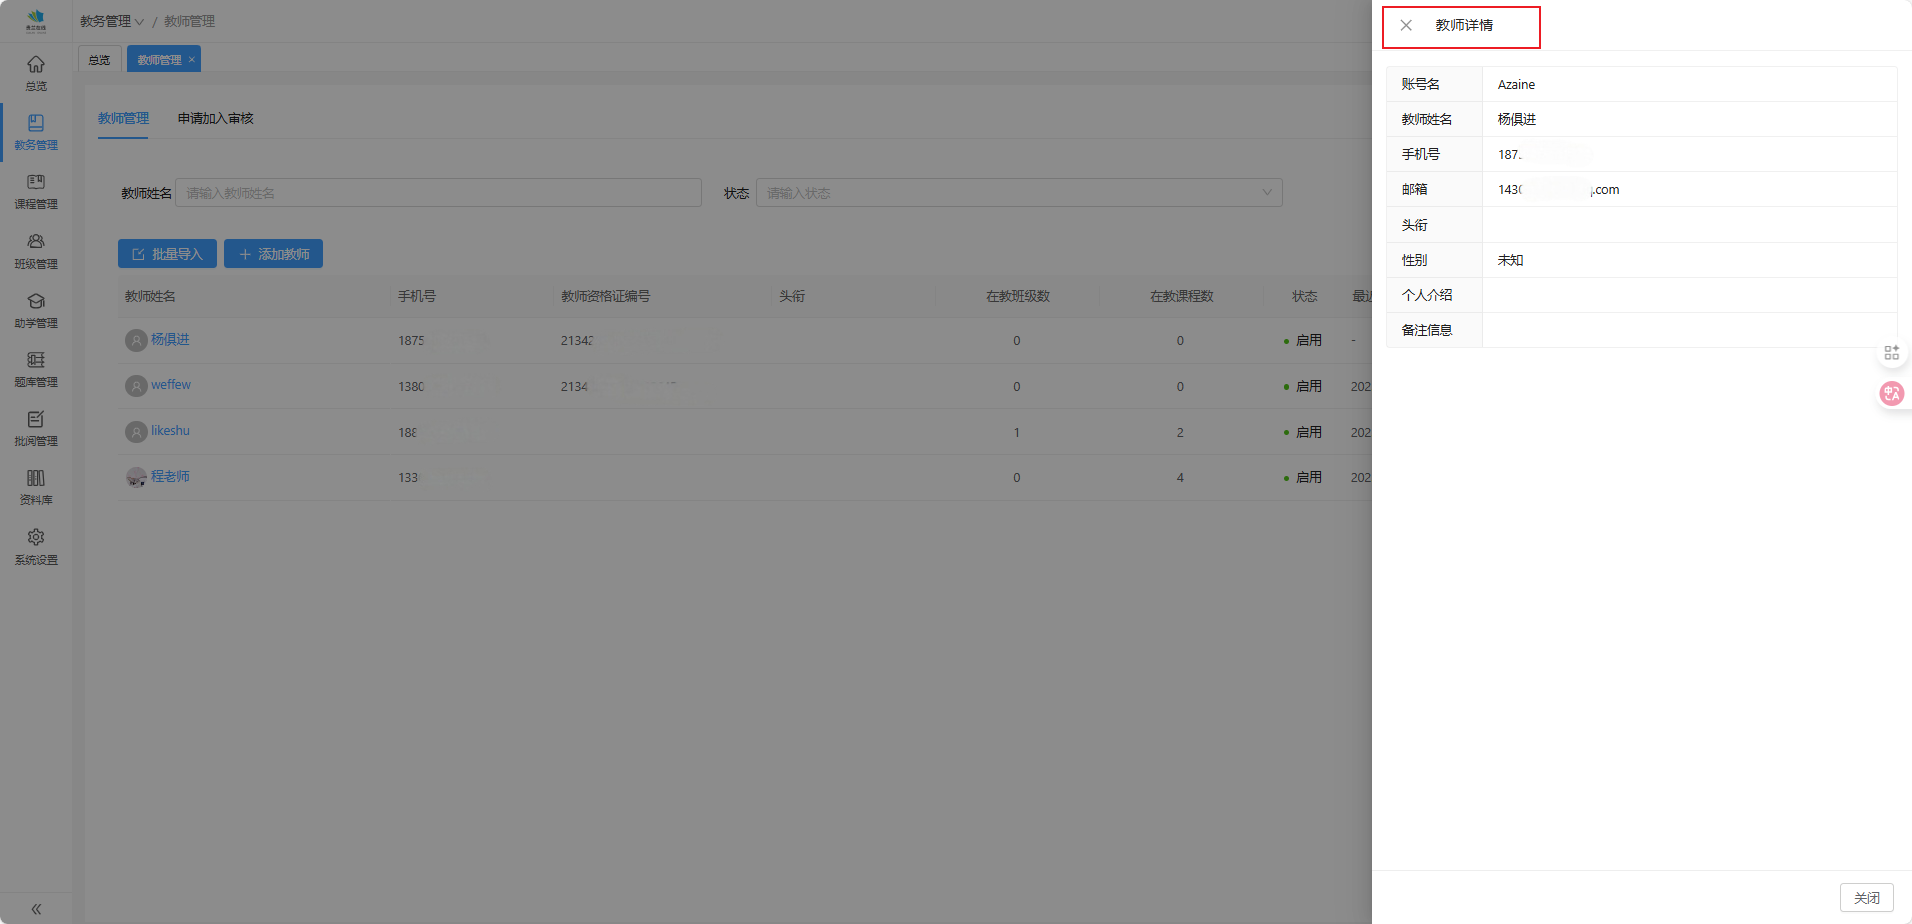Image resolution: width=1912 pixels, height=924 pixels.
Task: Click the 批量导入 button
Action: 167,254
